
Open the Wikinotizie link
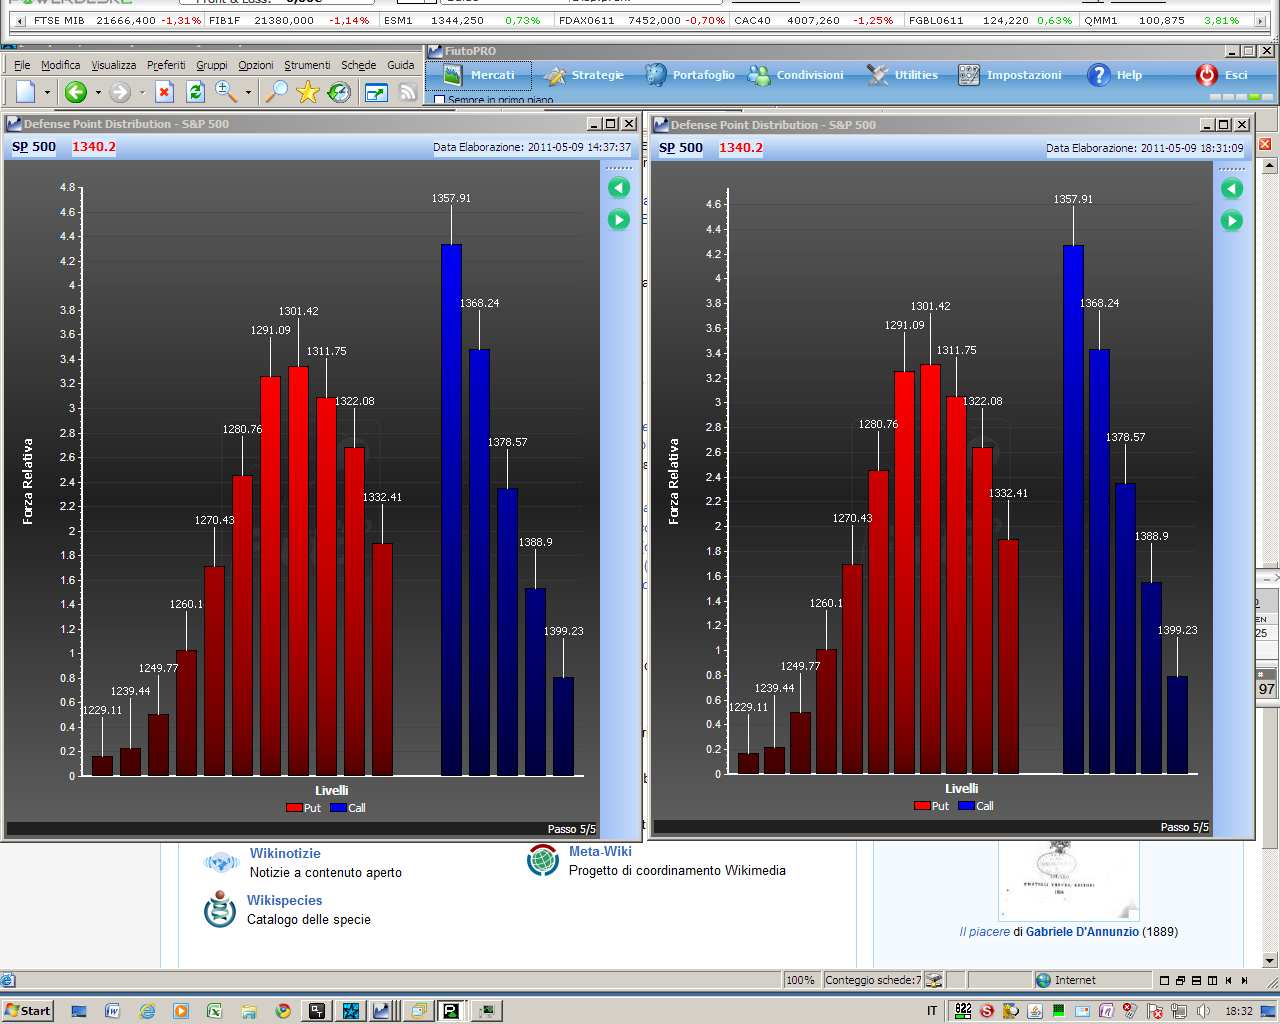tap(285, 853)
